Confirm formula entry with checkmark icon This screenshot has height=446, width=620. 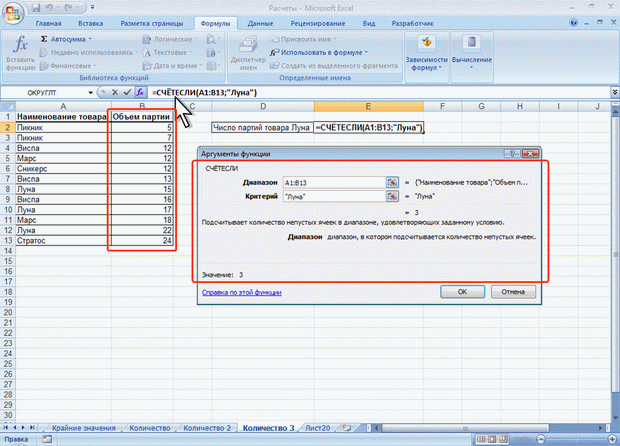pos(127,93)
